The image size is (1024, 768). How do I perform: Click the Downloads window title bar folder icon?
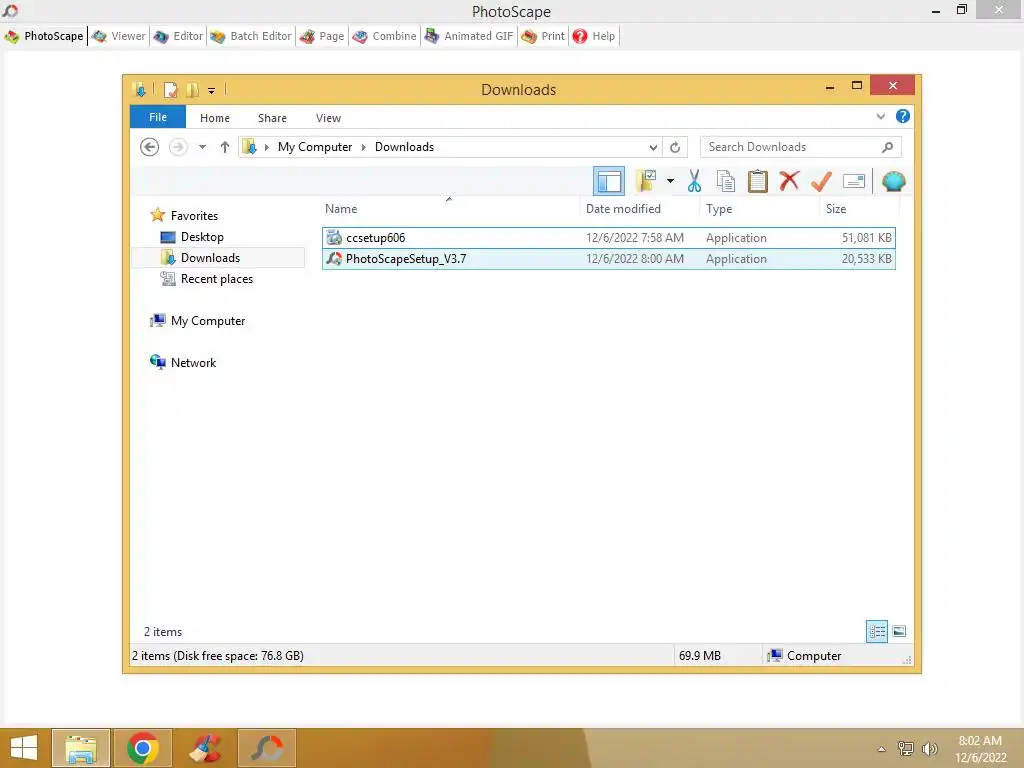[x=139, y=89]
